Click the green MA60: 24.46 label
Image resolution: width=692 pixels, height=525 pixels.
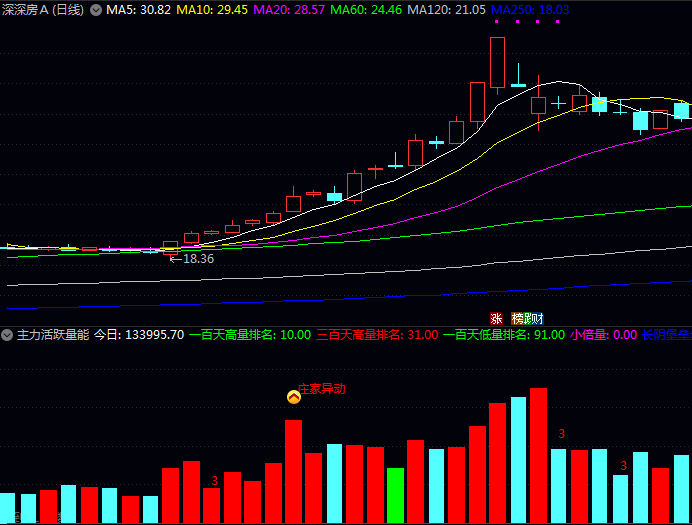click(x=366, y=10)
